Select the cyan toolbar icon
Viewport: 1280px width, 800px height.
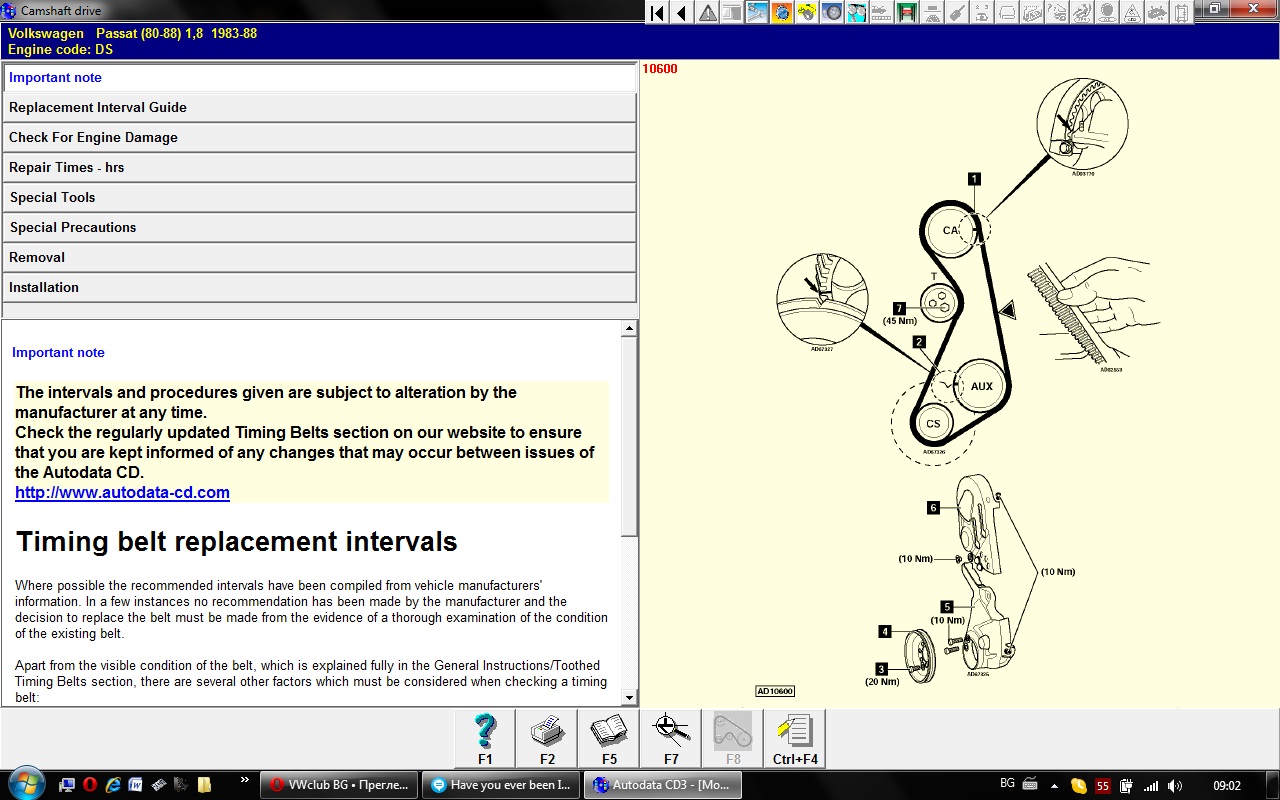[857, 13]
